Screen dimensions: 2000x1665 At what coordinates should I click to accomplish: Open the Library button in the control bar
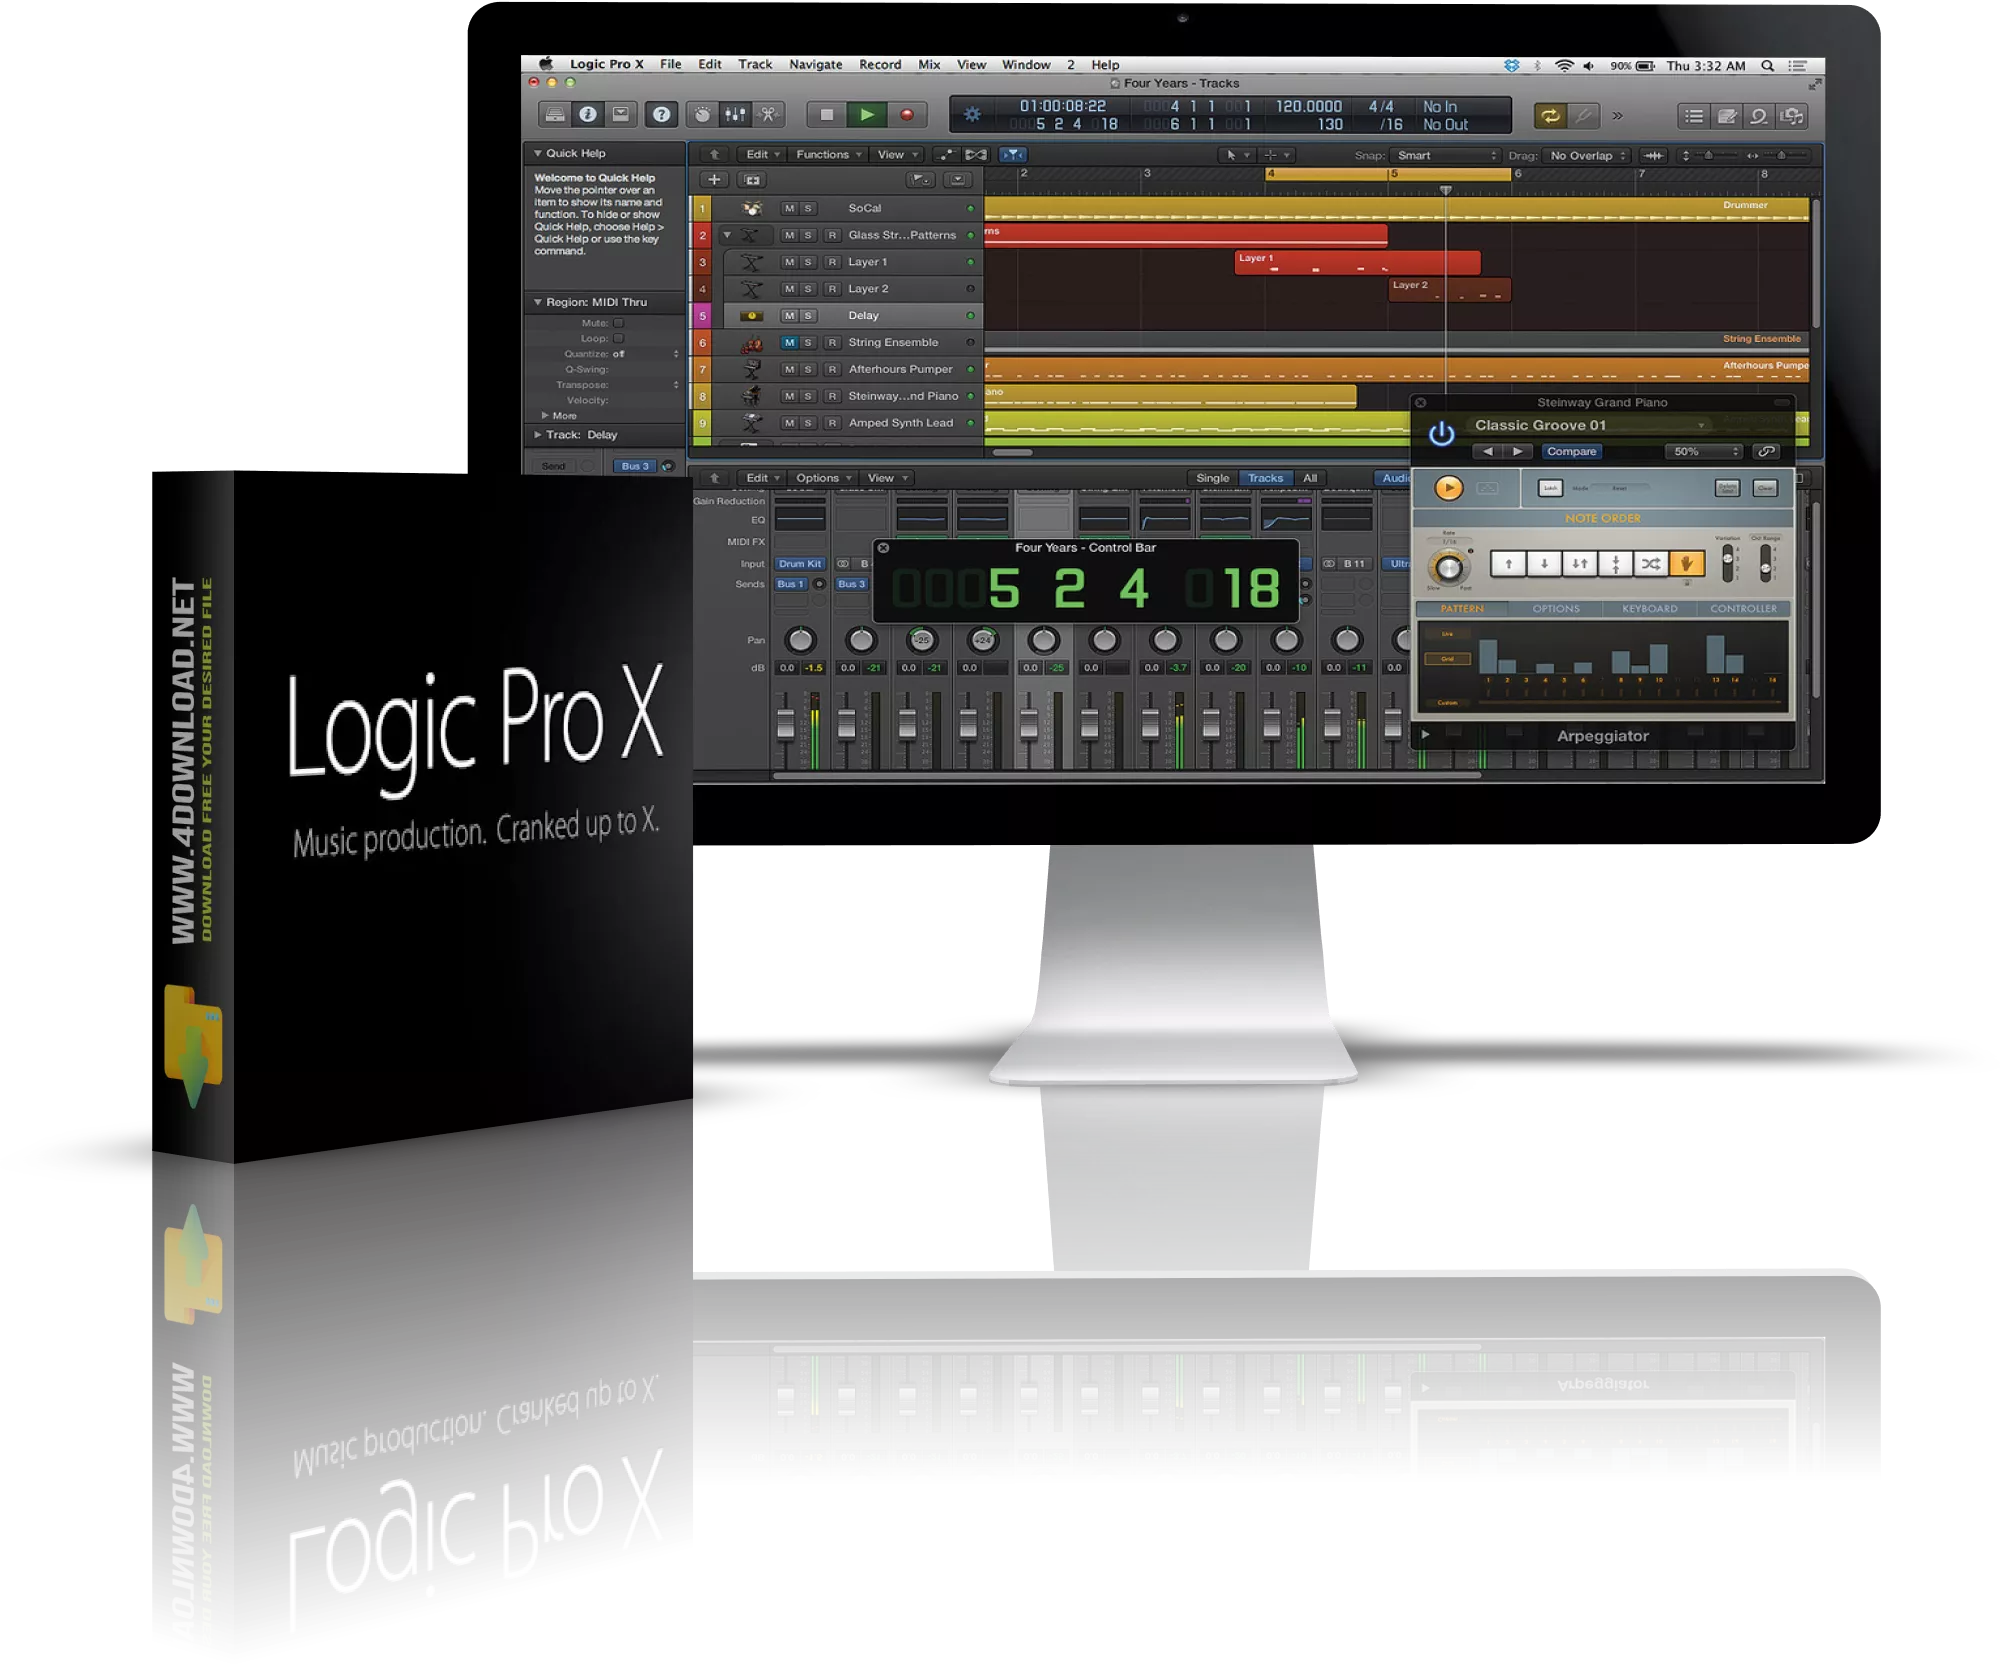555,115
